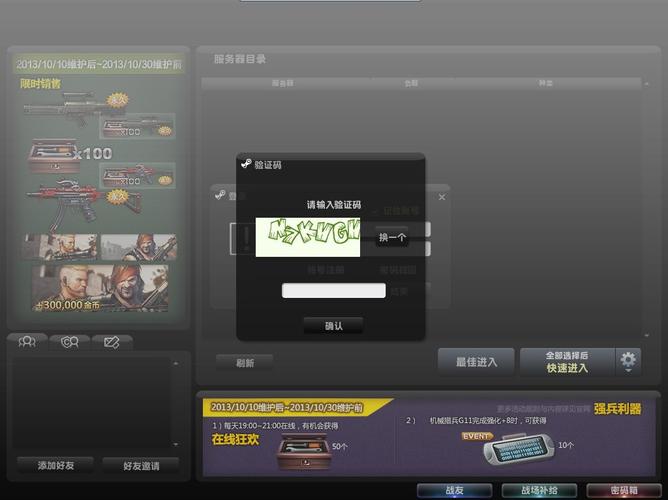The height and width of the screenshot is (500, 668).
Task: Click the lower x100 weapon bundle thumbnail
Action: [x=138, y=175]
